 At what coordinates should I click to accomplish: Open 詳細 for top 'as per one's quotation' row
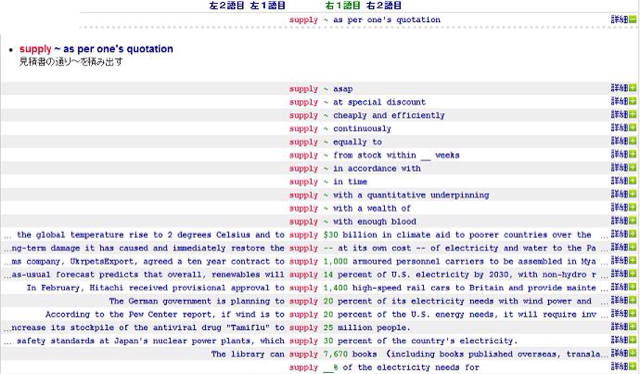(x=620, y=19)
